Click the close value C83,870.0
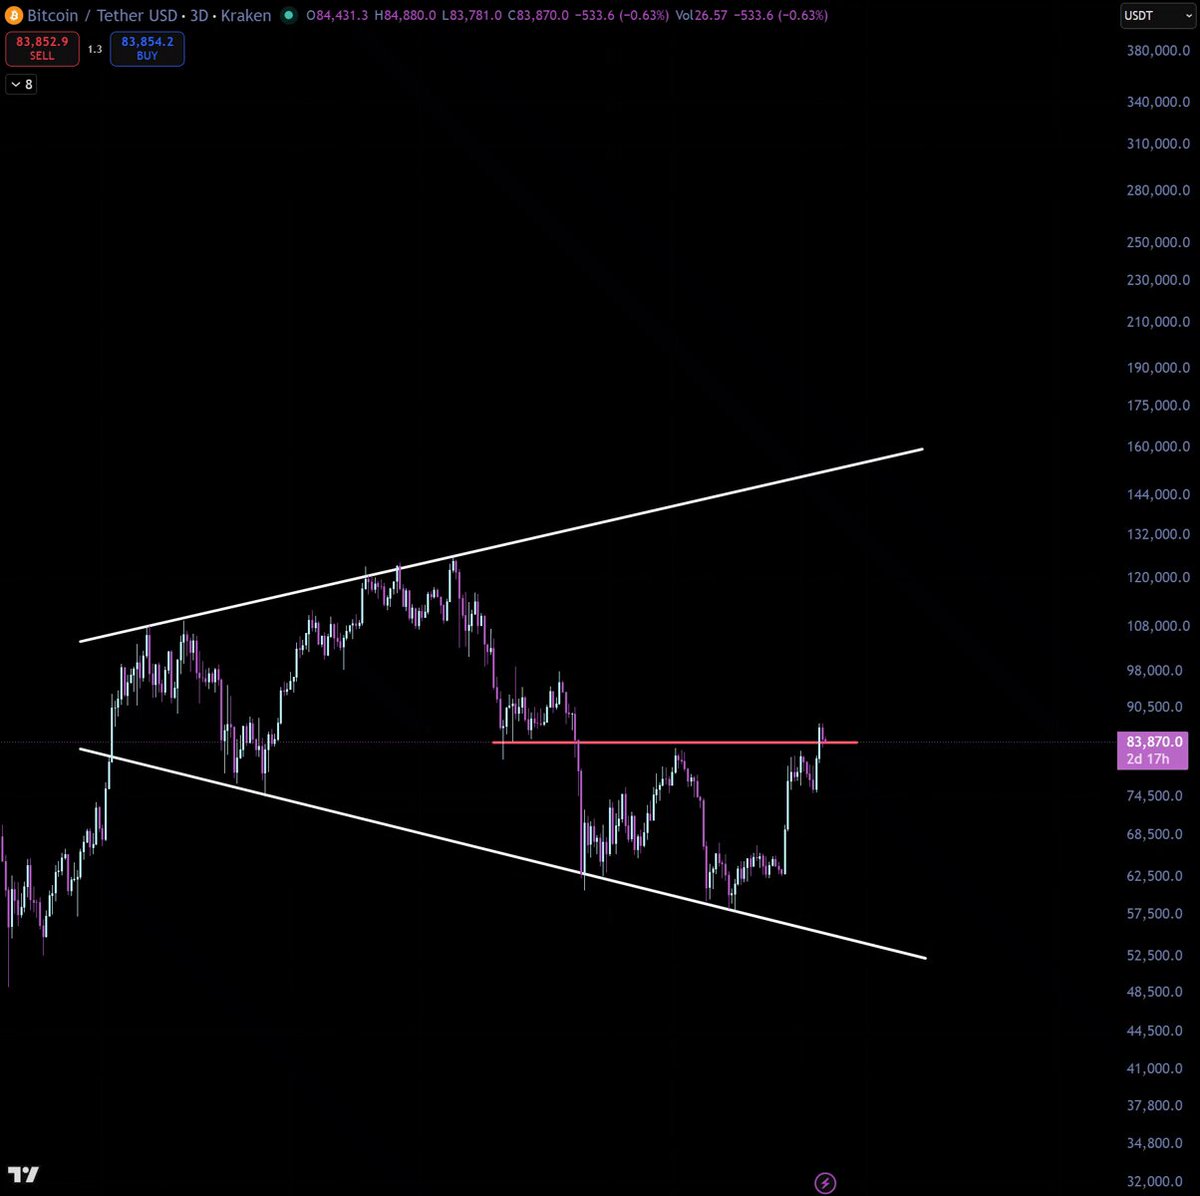The height and width of the screenshot is (1196, 1200). click(539, 16)
